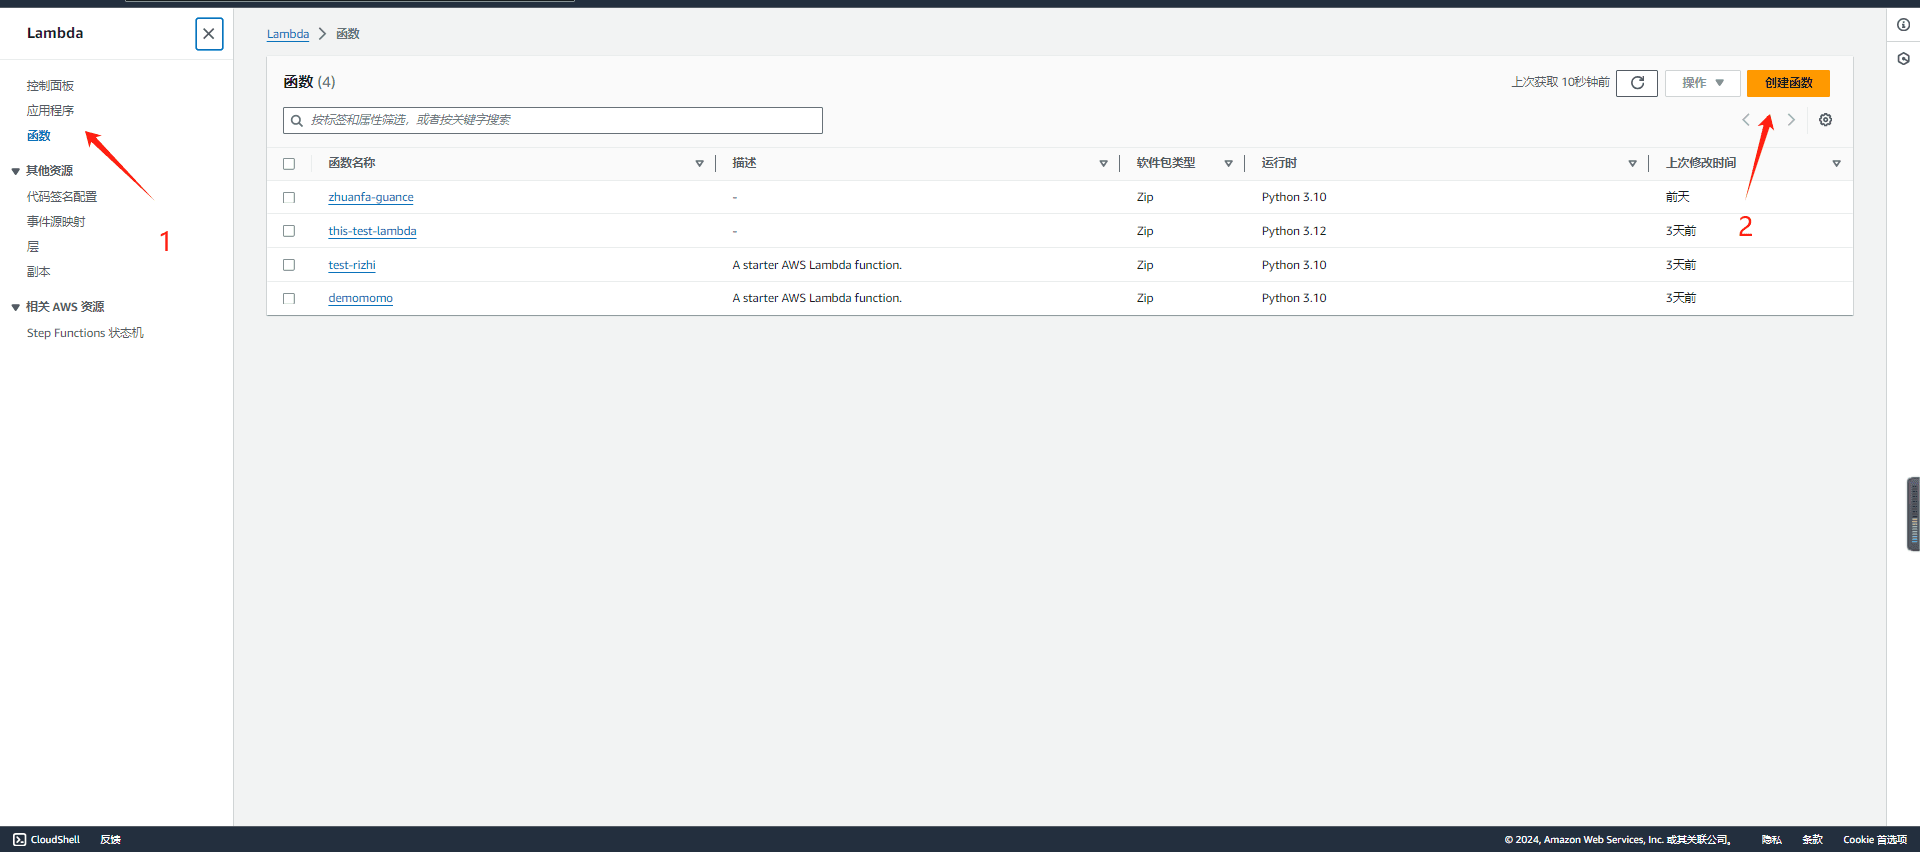
Task: Open the hexagon settings icon below info icon
Action: [x=1903, y=59]
